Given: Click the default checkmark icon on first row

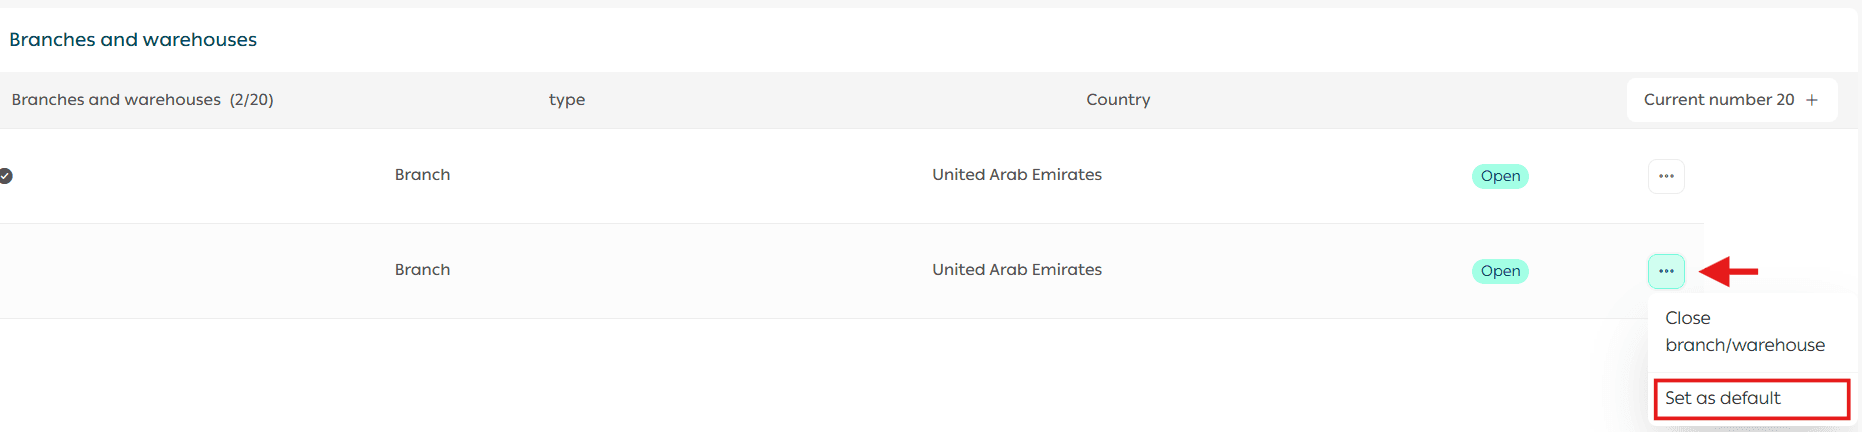Looking at the screenshot, I should (x=6, y=176).
